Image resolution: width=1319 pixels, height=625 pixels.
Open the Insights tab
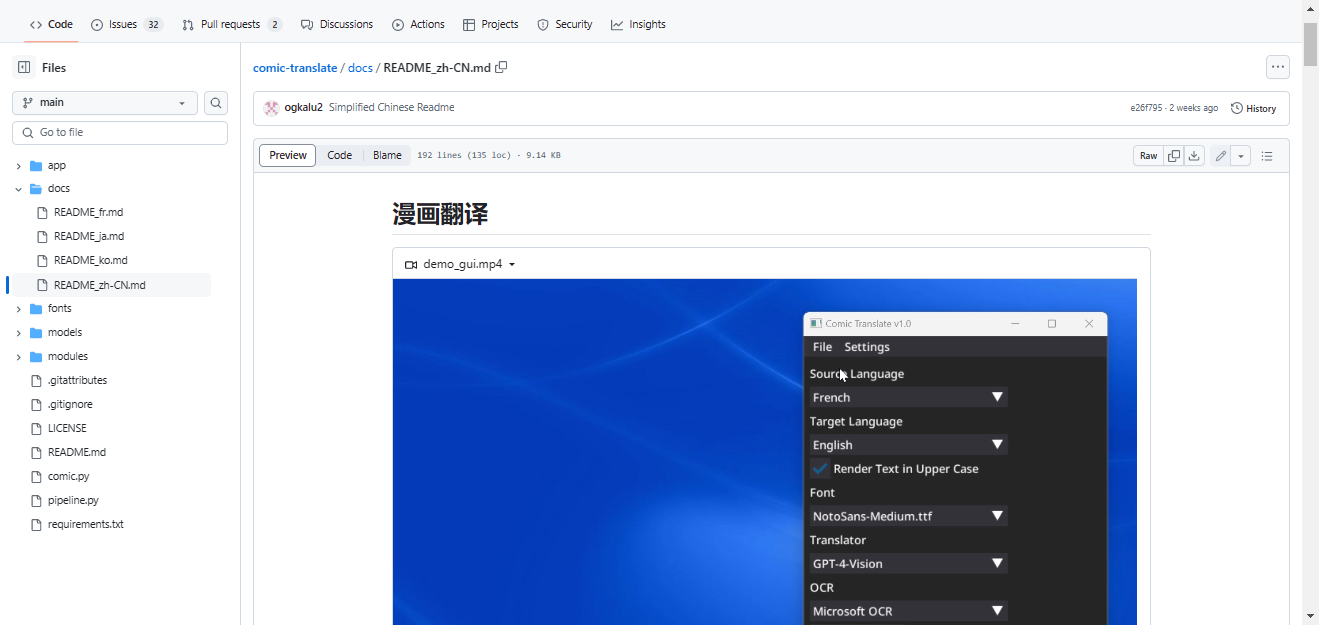tap(638, 24)
